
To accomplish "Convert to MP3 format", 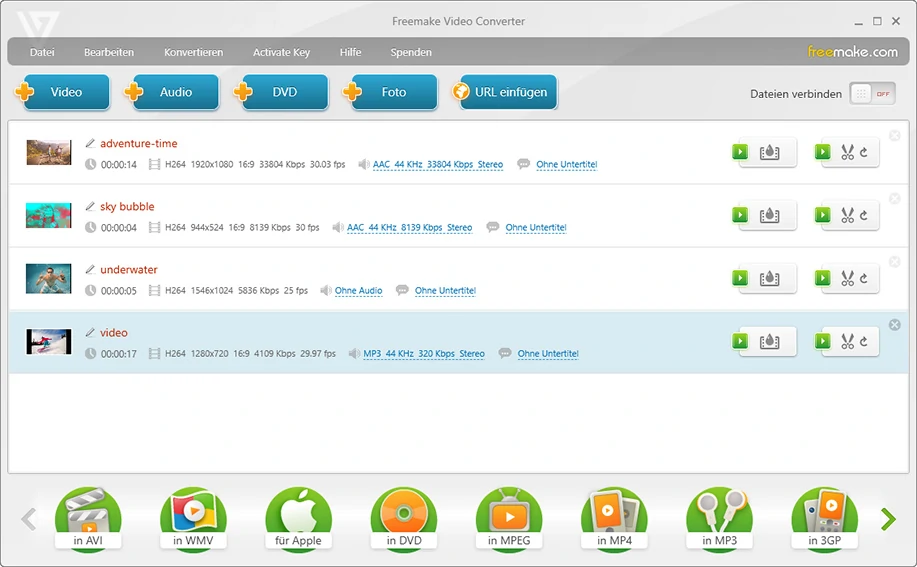I will 719,518.
